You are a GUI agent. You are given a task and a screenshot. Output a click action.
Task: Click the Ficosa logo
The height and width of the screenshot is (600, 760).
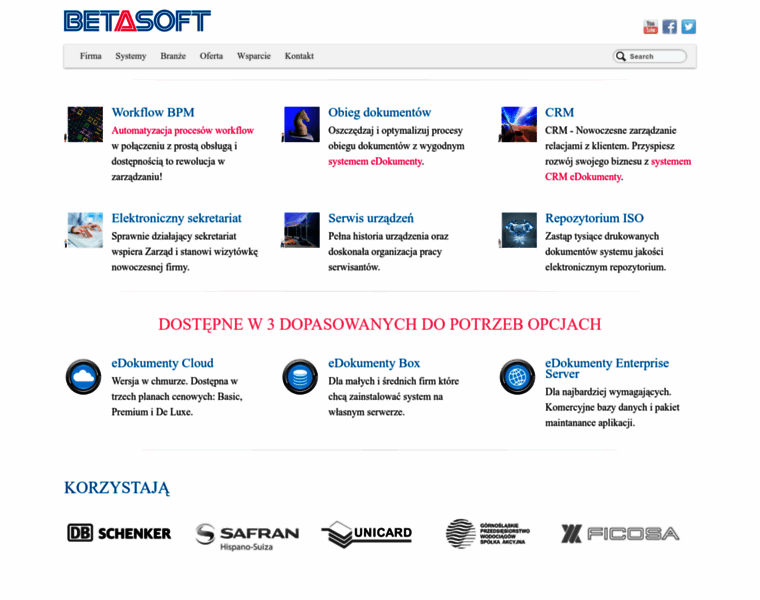[x=620, y=534]
